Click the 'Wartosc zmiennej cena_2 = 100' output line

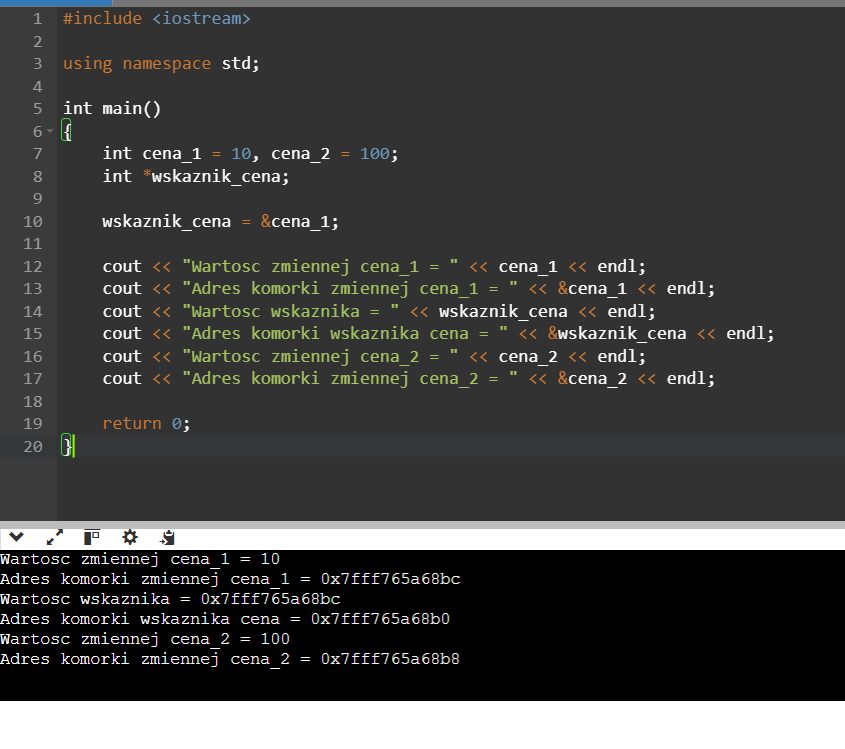pyautogui.click(x=145, y=639)
